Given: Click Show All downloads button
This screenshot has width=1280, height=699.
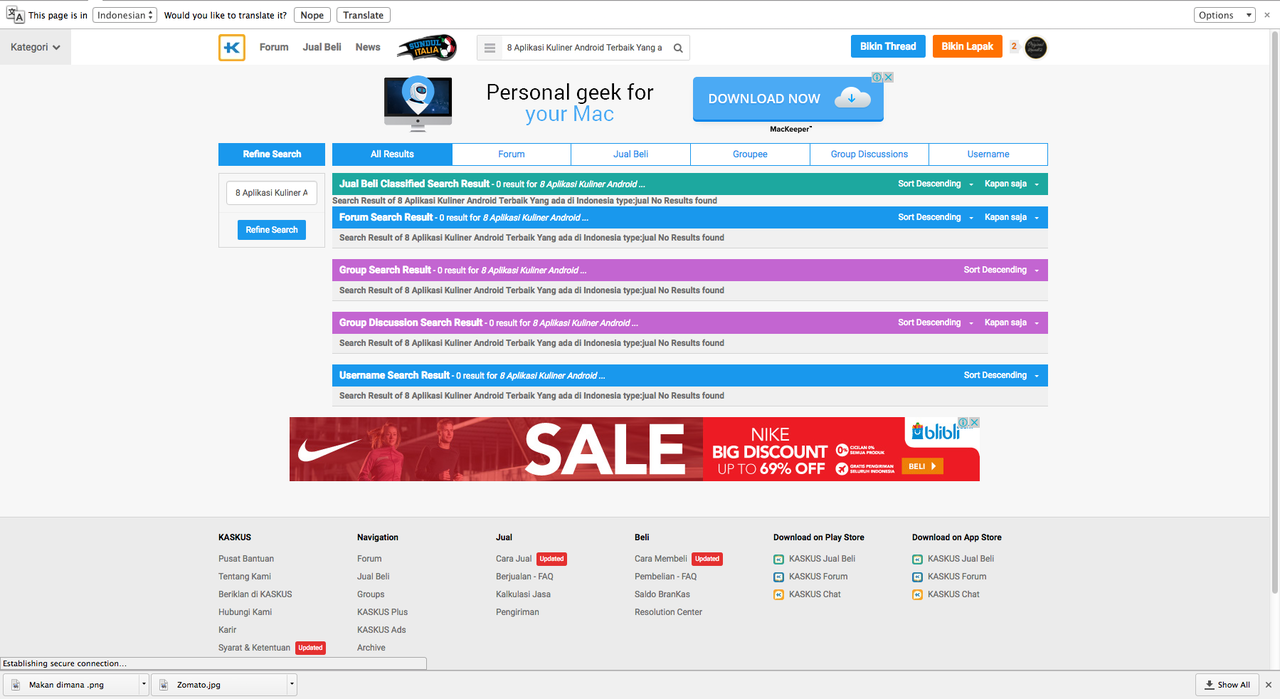Looking at the screenshot, I should (x=1227, y=685).
